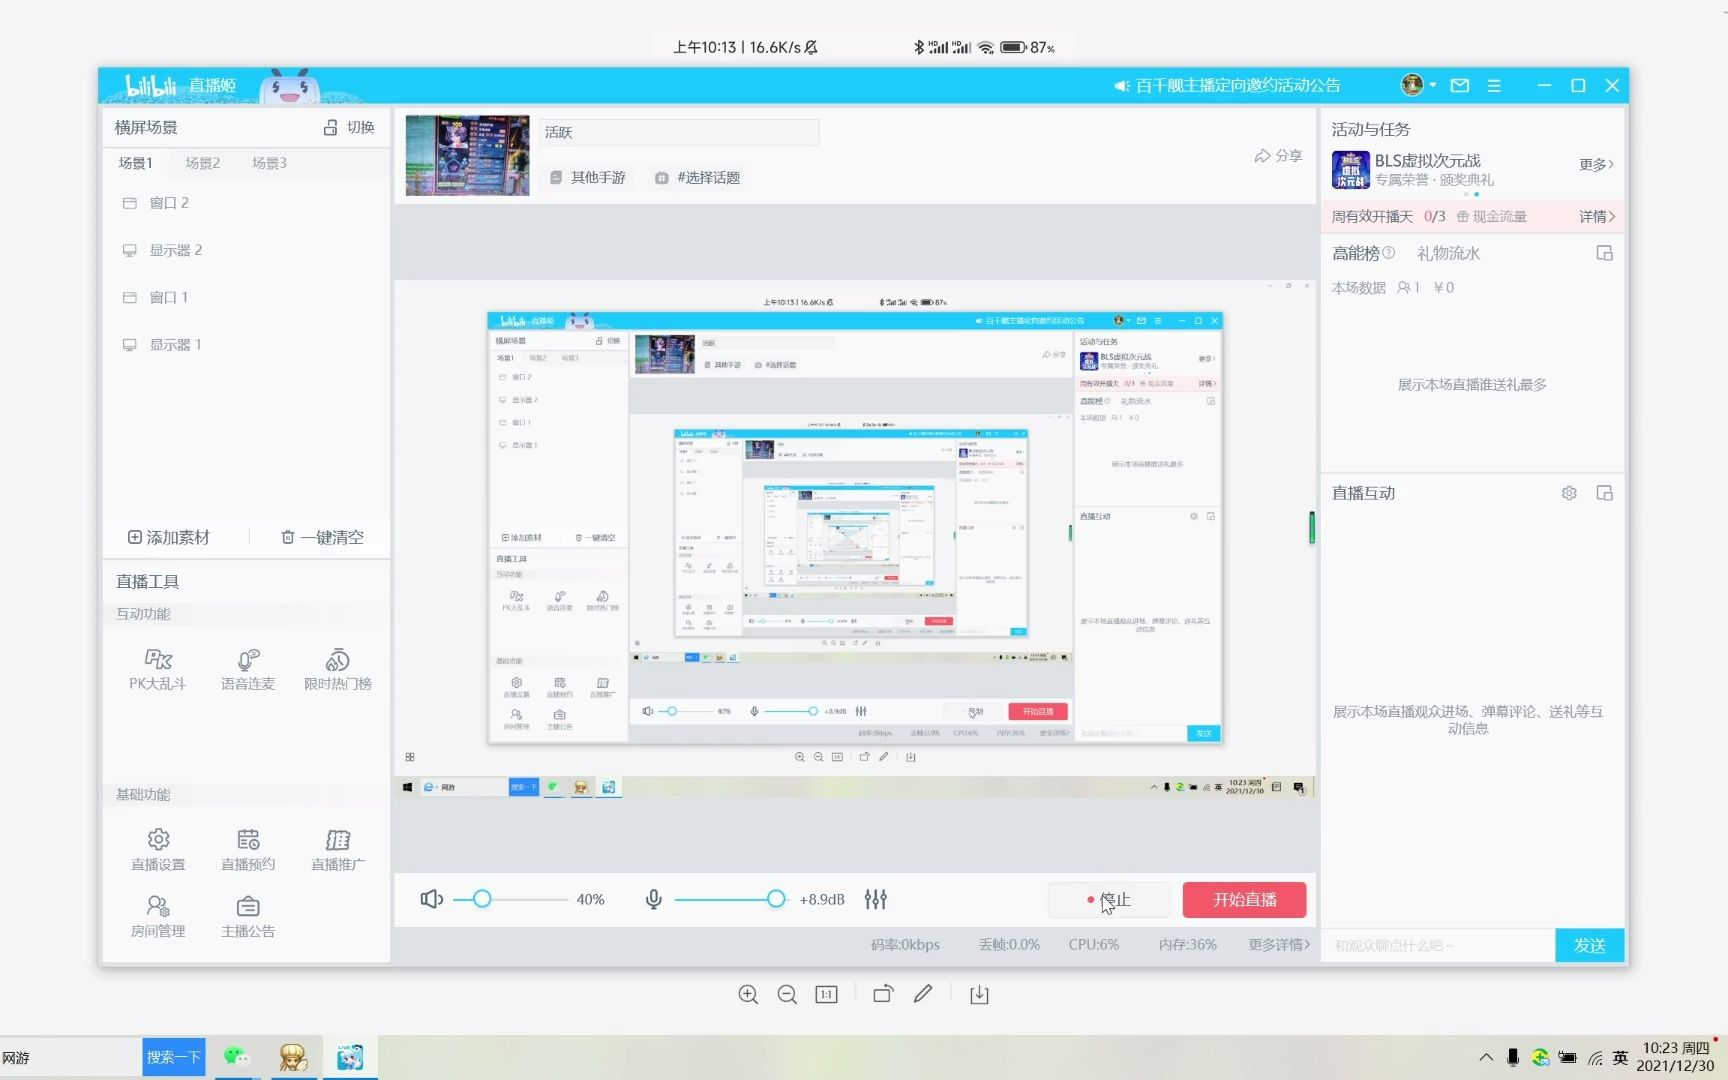Open the 主播公告 announcement tool
Viewport: 1728px width, 1080px height.
(x=247, y=915)
